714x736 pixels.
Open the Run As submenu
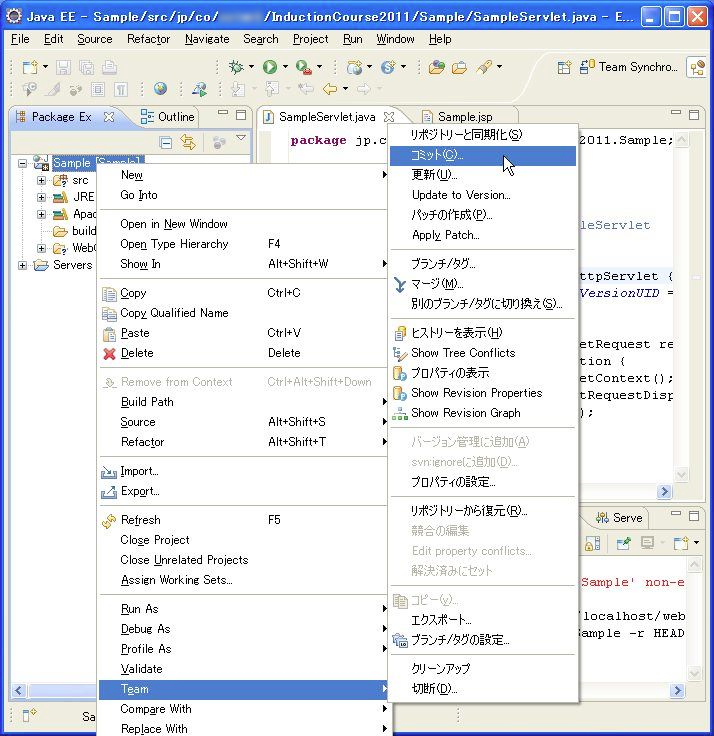(244, 609)
